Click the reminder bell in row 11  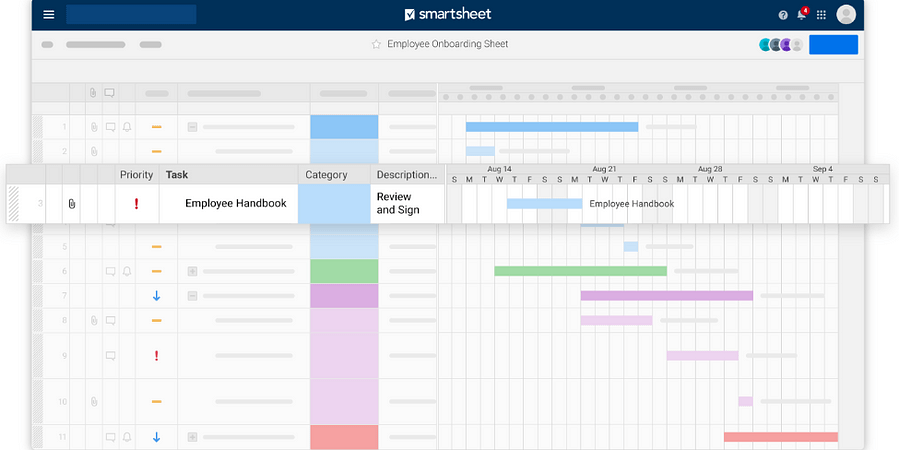click(x=127, y=437)
